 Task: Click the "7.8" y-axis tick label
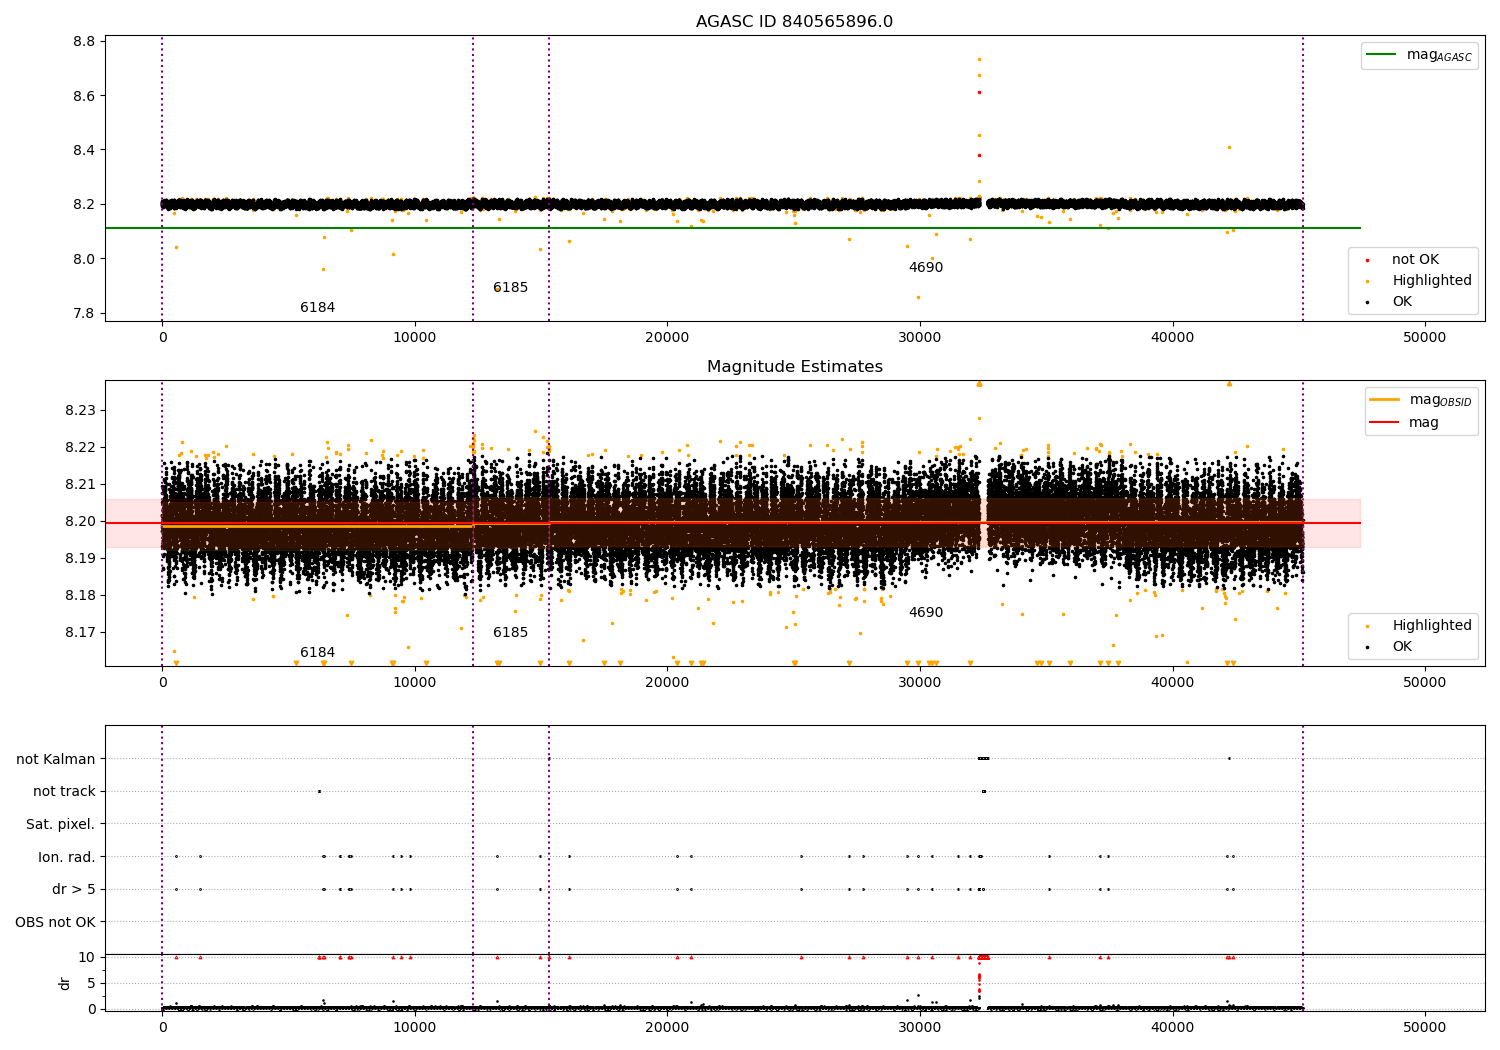[x=84, y=313]
